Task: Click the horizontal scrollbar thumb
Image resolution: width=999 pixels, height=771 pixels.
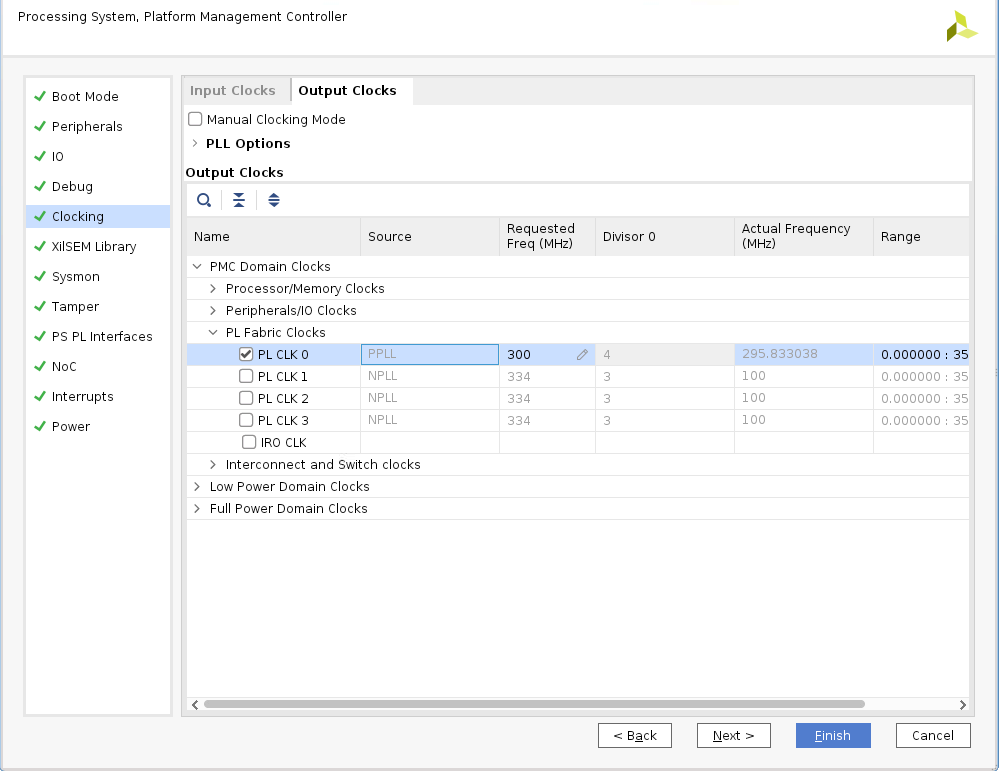Action: pyautogui.click(x=534, y=704)
